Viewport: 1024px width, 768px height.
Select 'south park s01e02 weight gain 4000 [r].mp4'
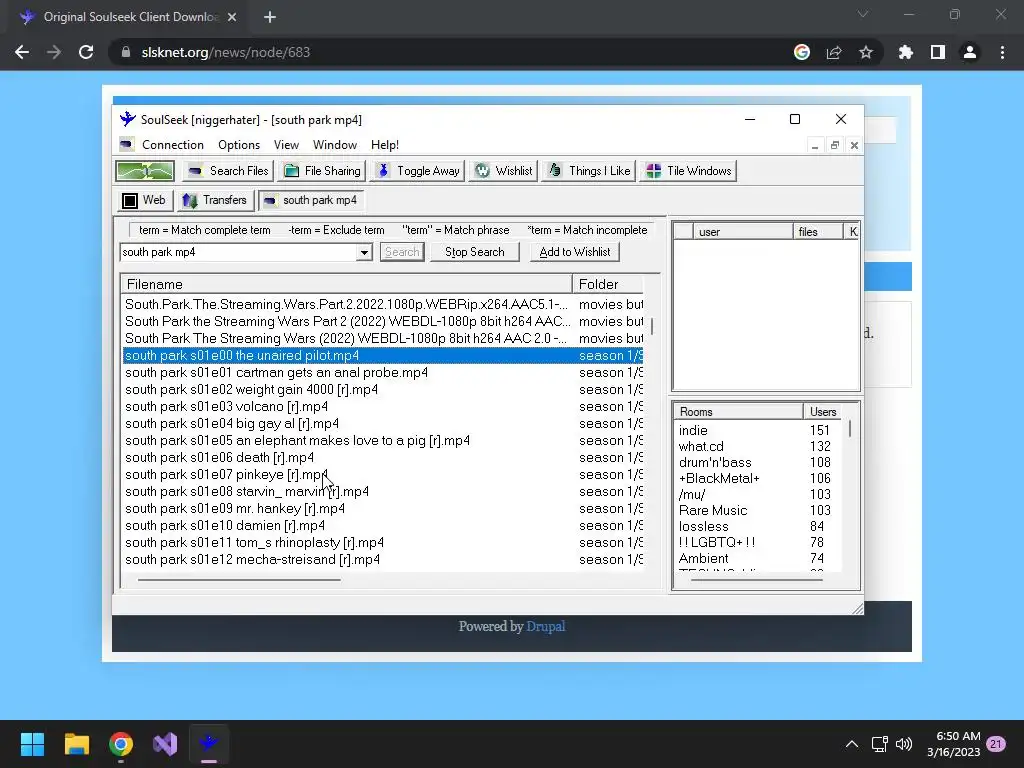383,389
